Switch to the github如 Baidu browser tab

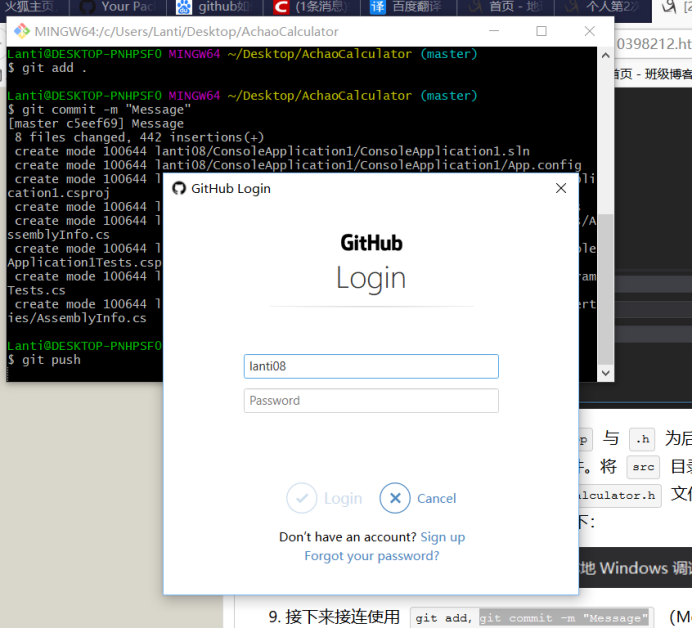click(x=214, y=8)
